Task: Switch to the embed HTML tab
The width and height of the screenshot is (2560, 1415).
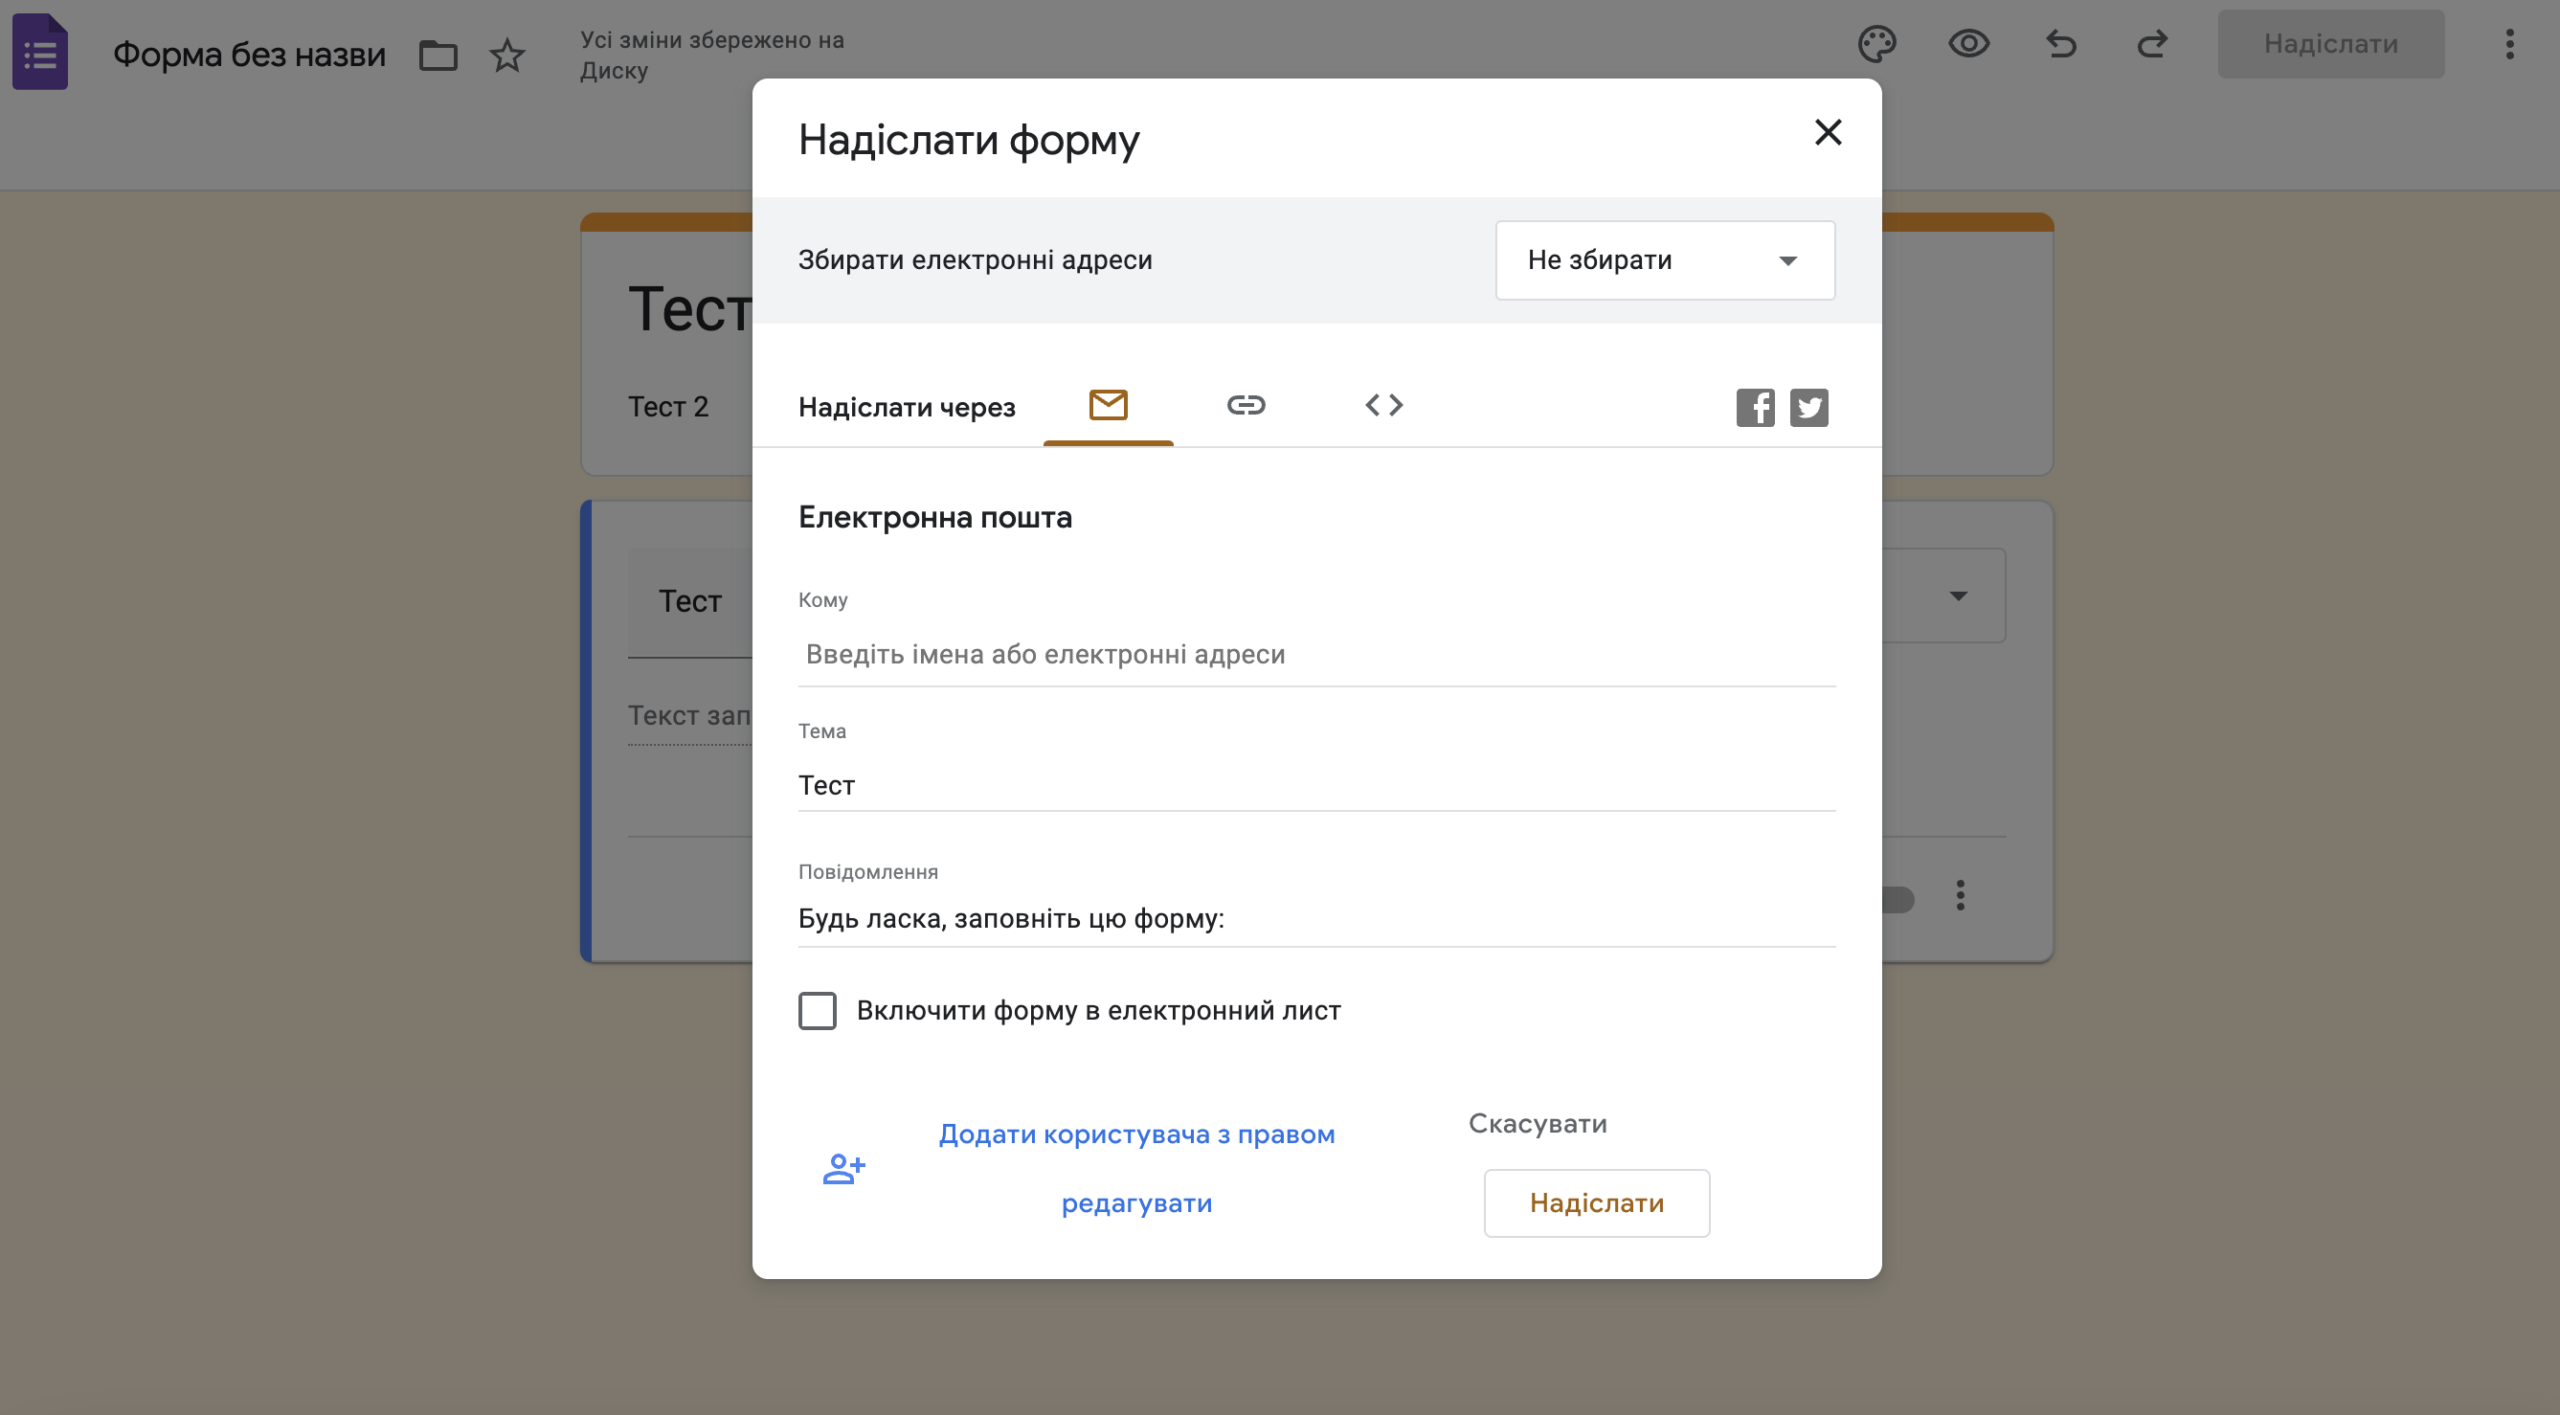Action: click(1384, 405)
